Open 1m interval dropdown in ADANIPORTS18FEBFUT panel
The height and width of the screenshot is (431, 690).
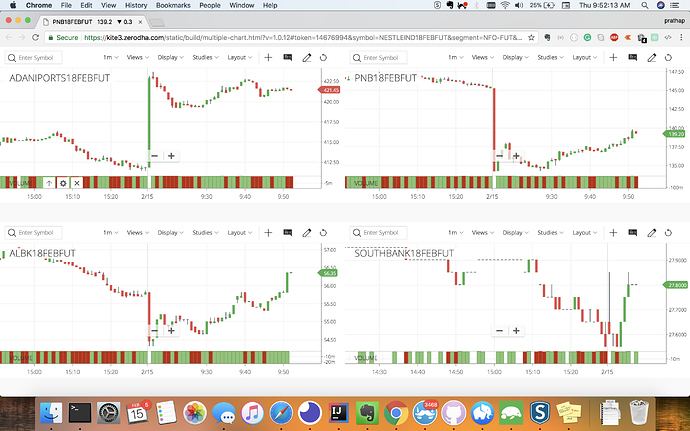[110, 58]
